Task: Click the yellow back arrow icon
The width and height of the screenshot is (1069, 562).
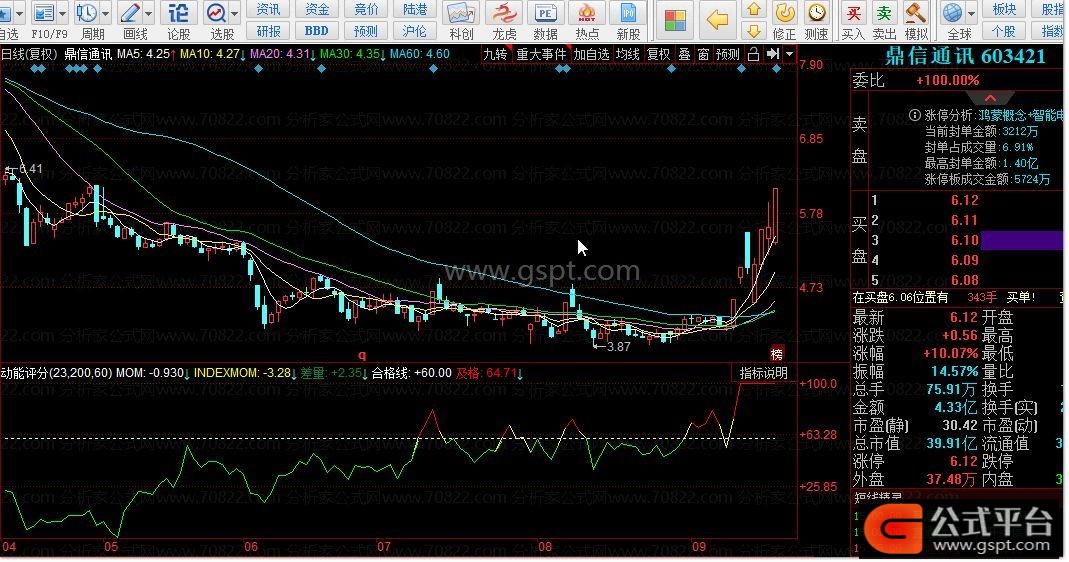Action: point(717,20)
